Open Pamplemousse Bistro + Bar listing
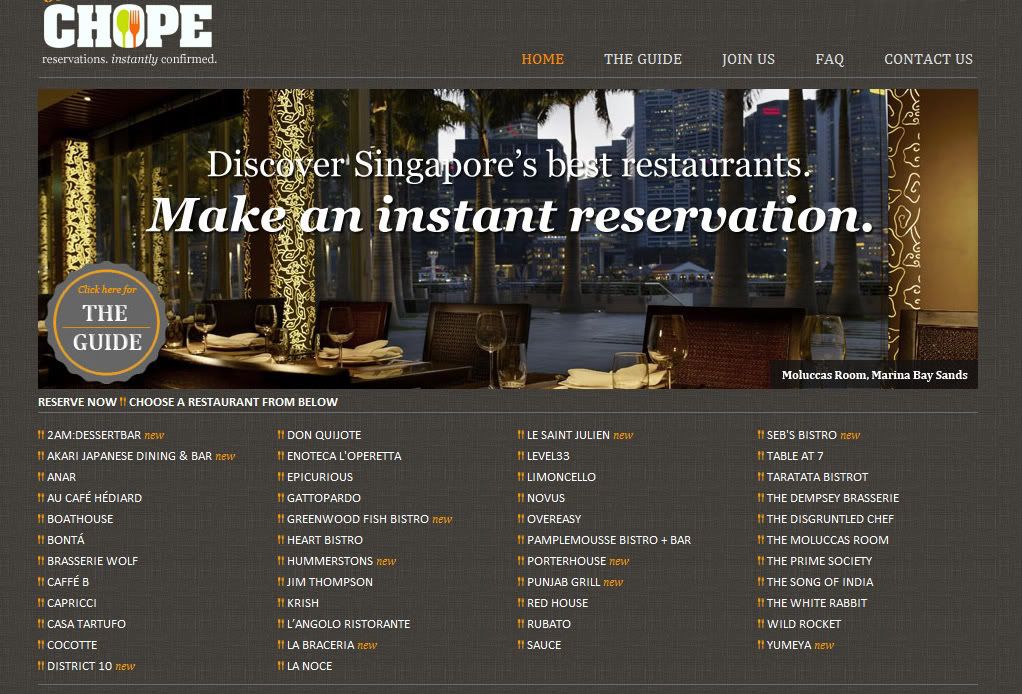This screenshot has height=694, width=1022. [609, 540]
